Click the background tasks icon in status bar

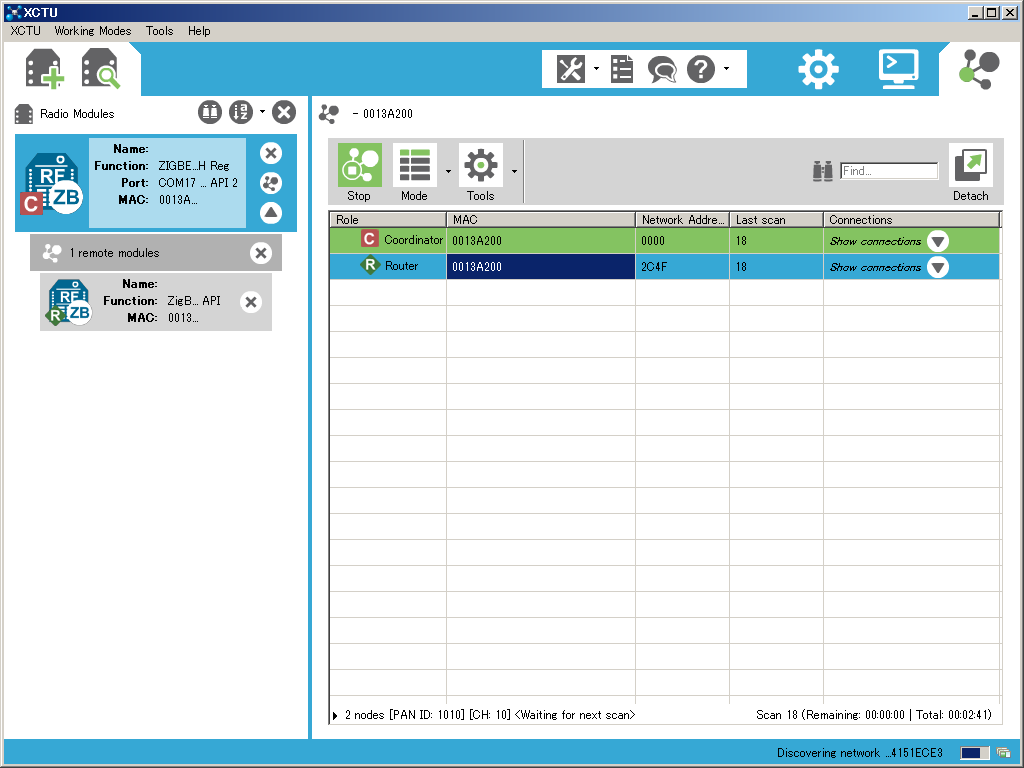1004,753
